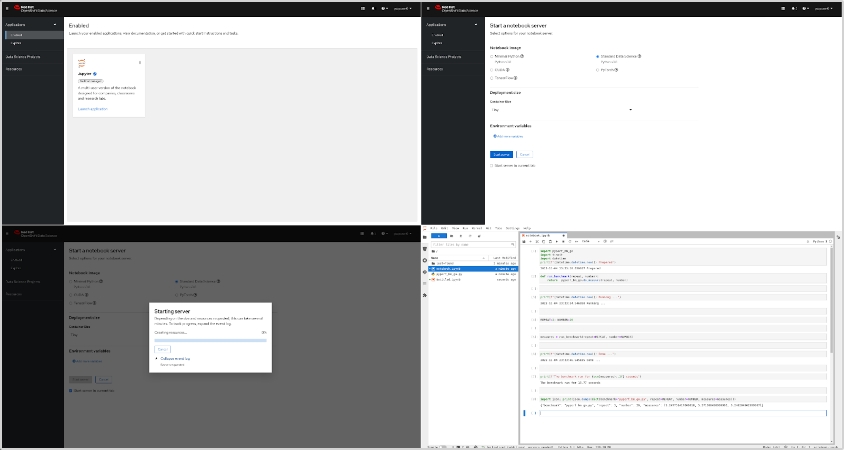This screenshot has width=844, height=450.
Task: Click the 'Filter files by name' search field
Action: click(470, 244)
